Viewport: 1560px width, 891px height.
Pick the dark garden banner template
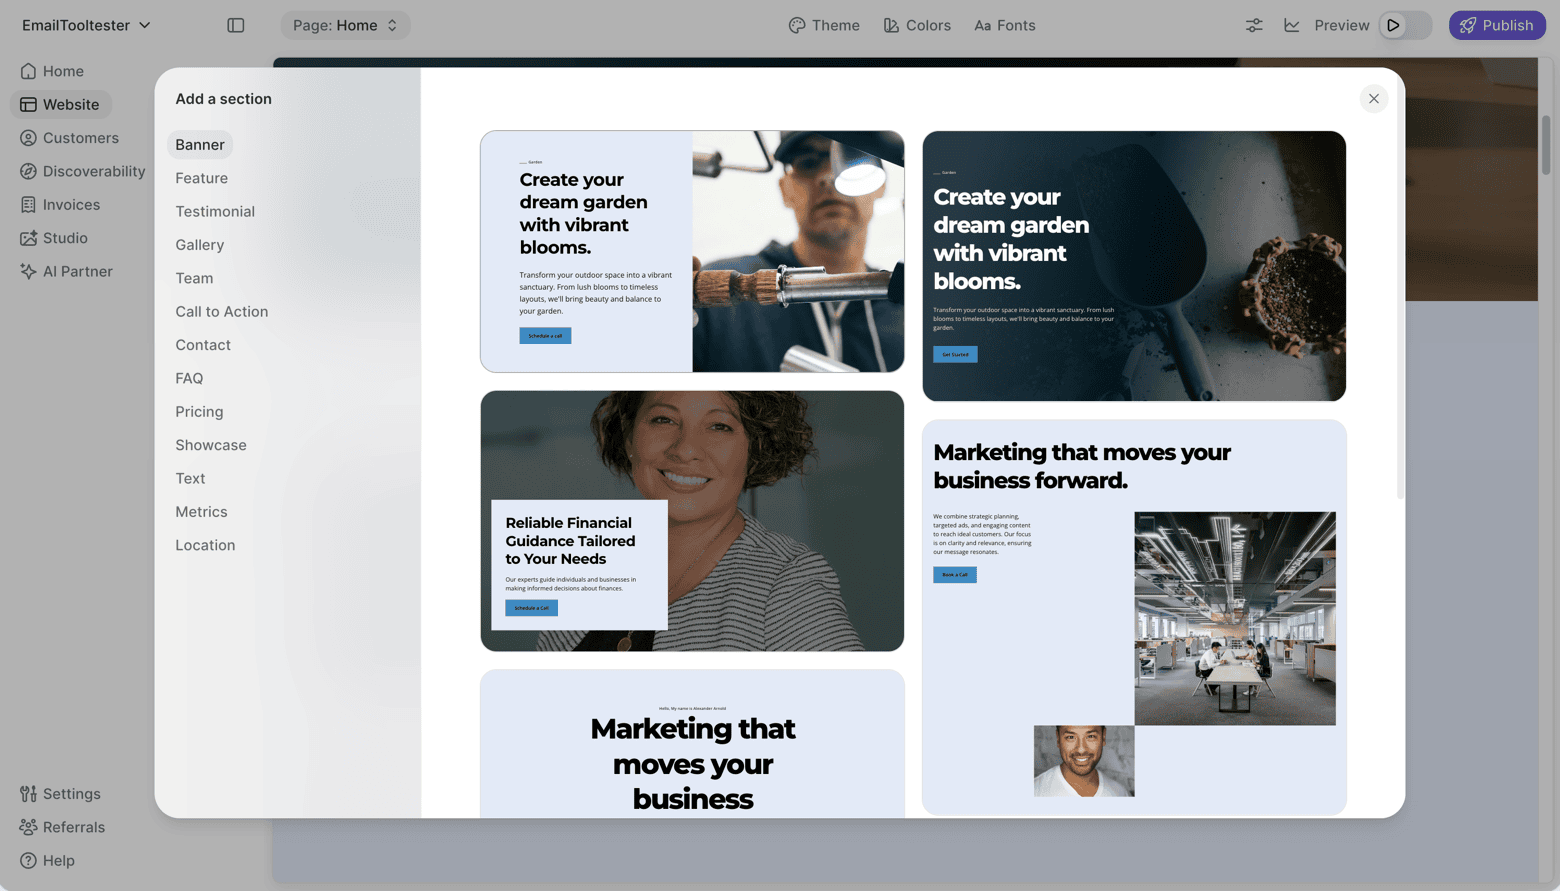1133,266
